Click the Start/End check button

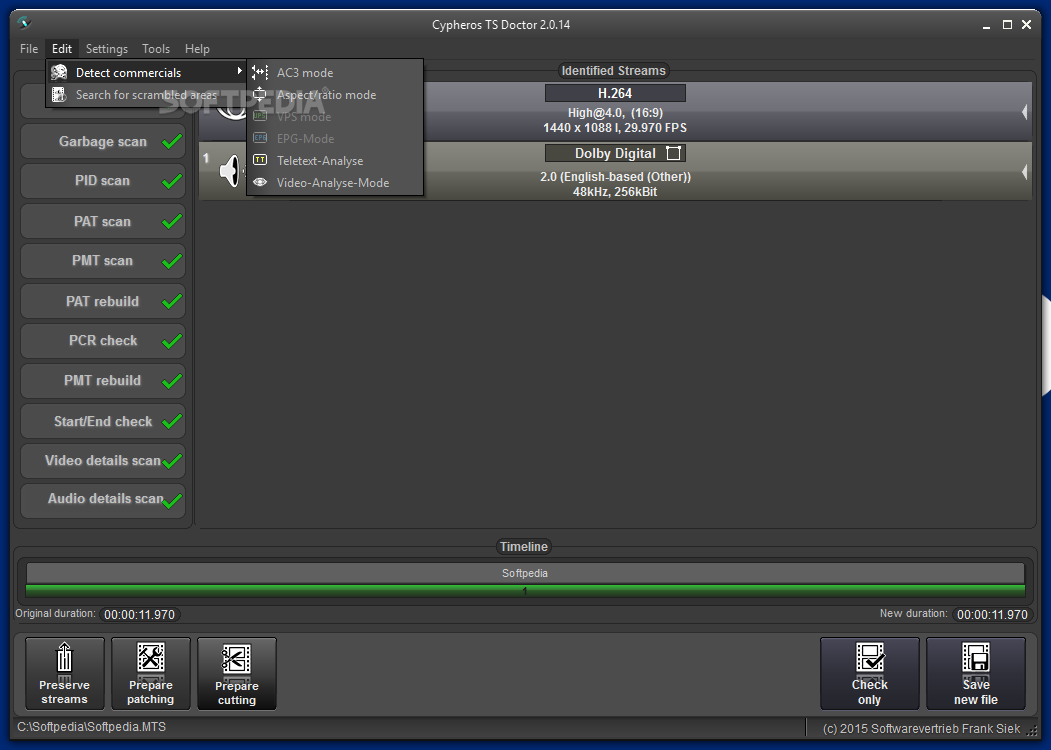pyautogui.click(x=103, y=421)
